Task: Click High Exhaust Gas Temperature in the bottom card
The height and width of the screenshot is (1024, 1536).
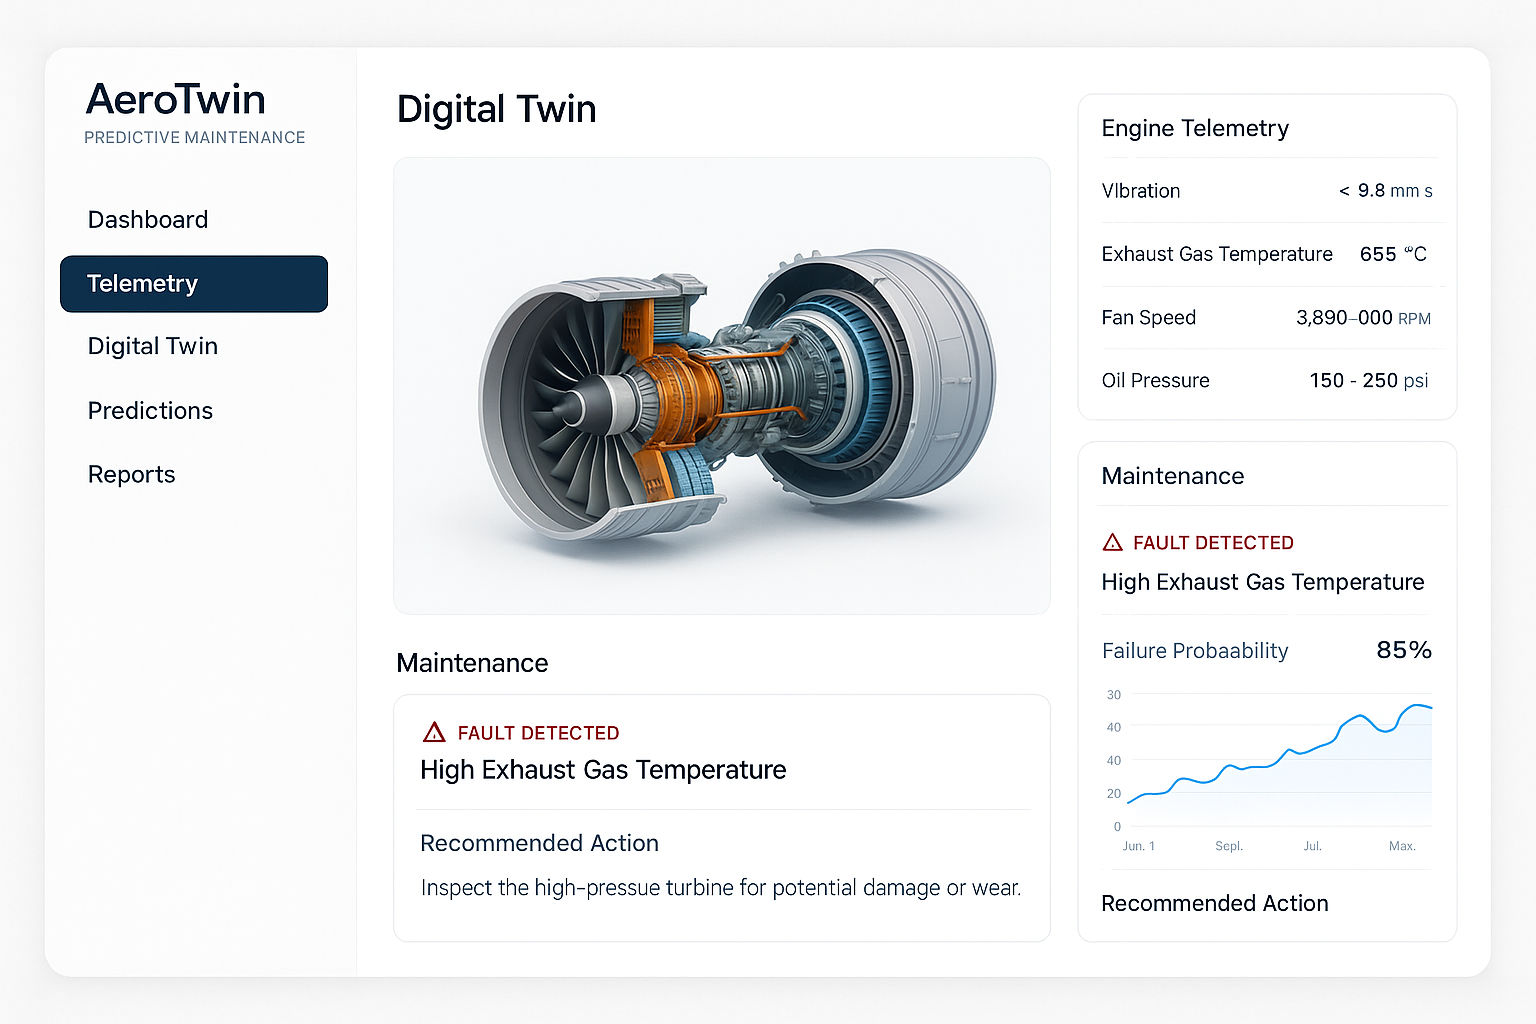Action: tap(603, 770)
